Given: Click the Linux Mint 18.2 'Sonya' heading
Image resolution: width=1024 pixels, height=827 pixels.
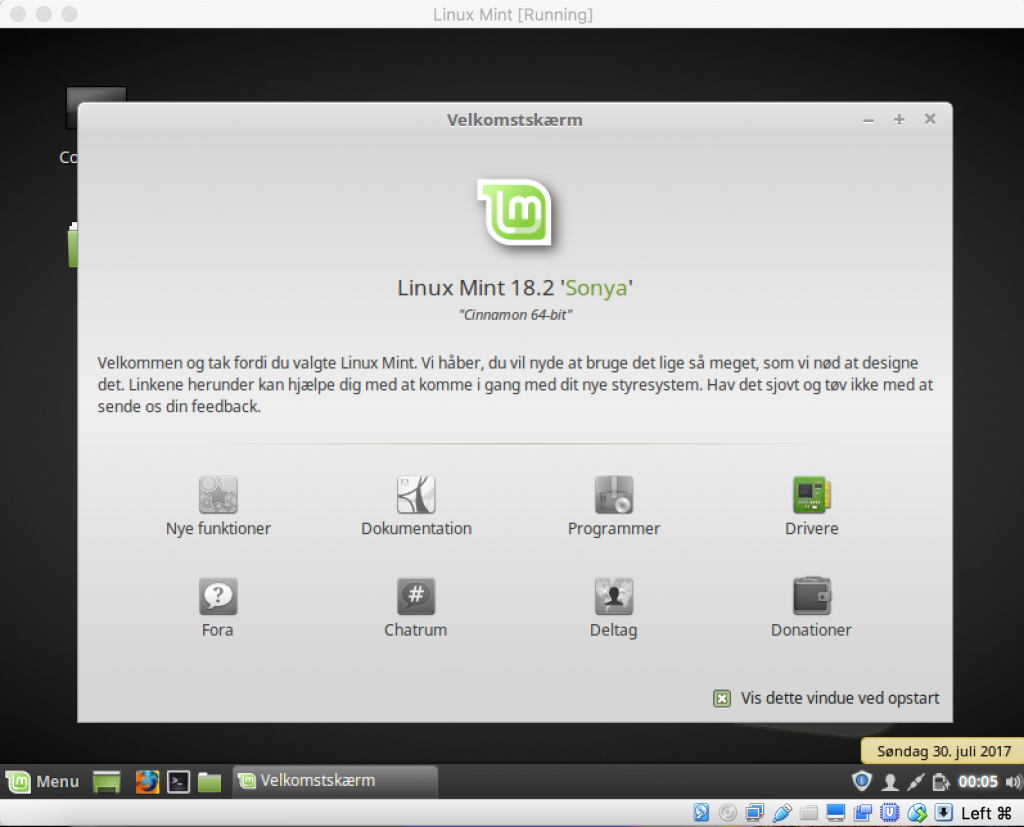Looking at the screenshot, I should [x=515, y=287].
